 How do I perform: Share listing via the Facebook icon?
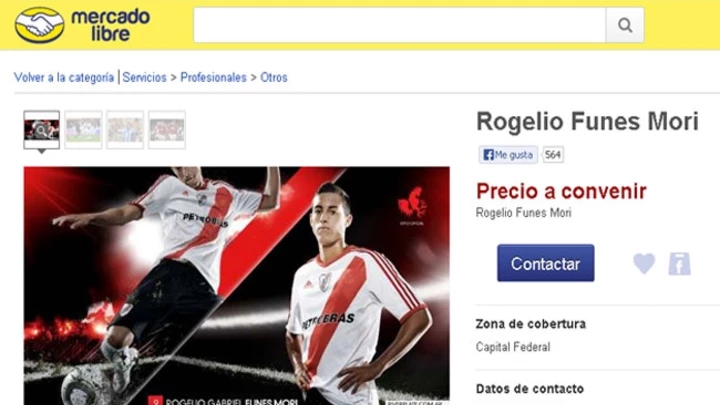pos(679,264)
